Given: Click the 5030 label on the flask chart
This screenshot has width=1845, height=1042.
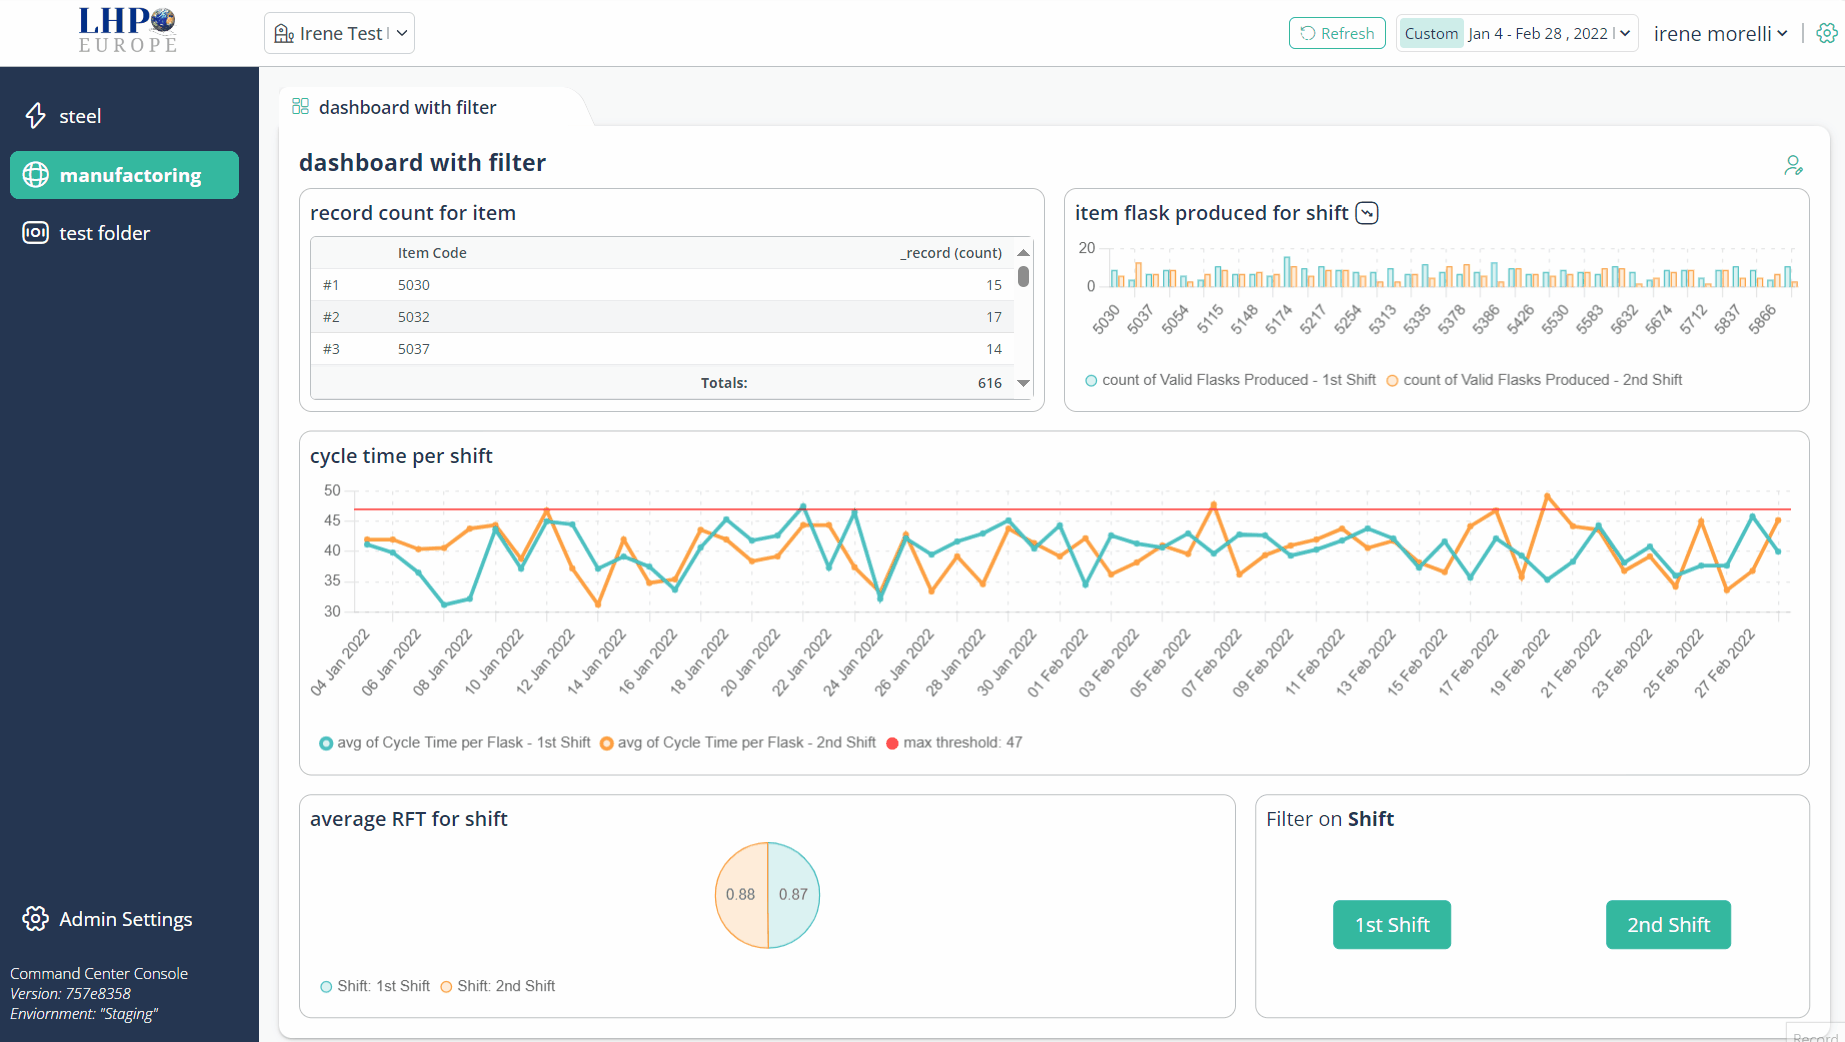Looking at the screenshot, I should coord(1106,319).
